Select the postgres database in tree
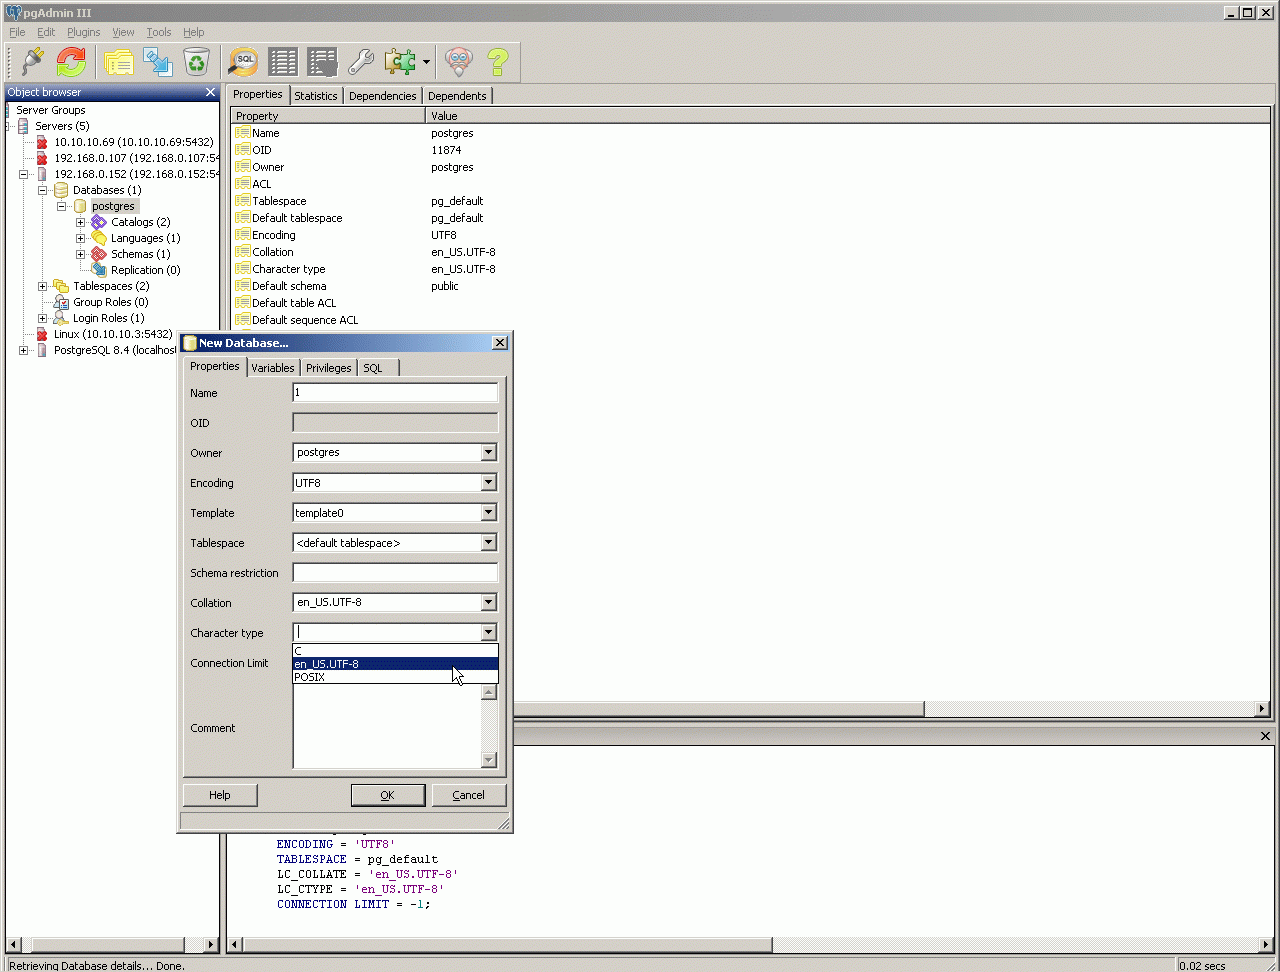1280x972 pixels. 113,206
